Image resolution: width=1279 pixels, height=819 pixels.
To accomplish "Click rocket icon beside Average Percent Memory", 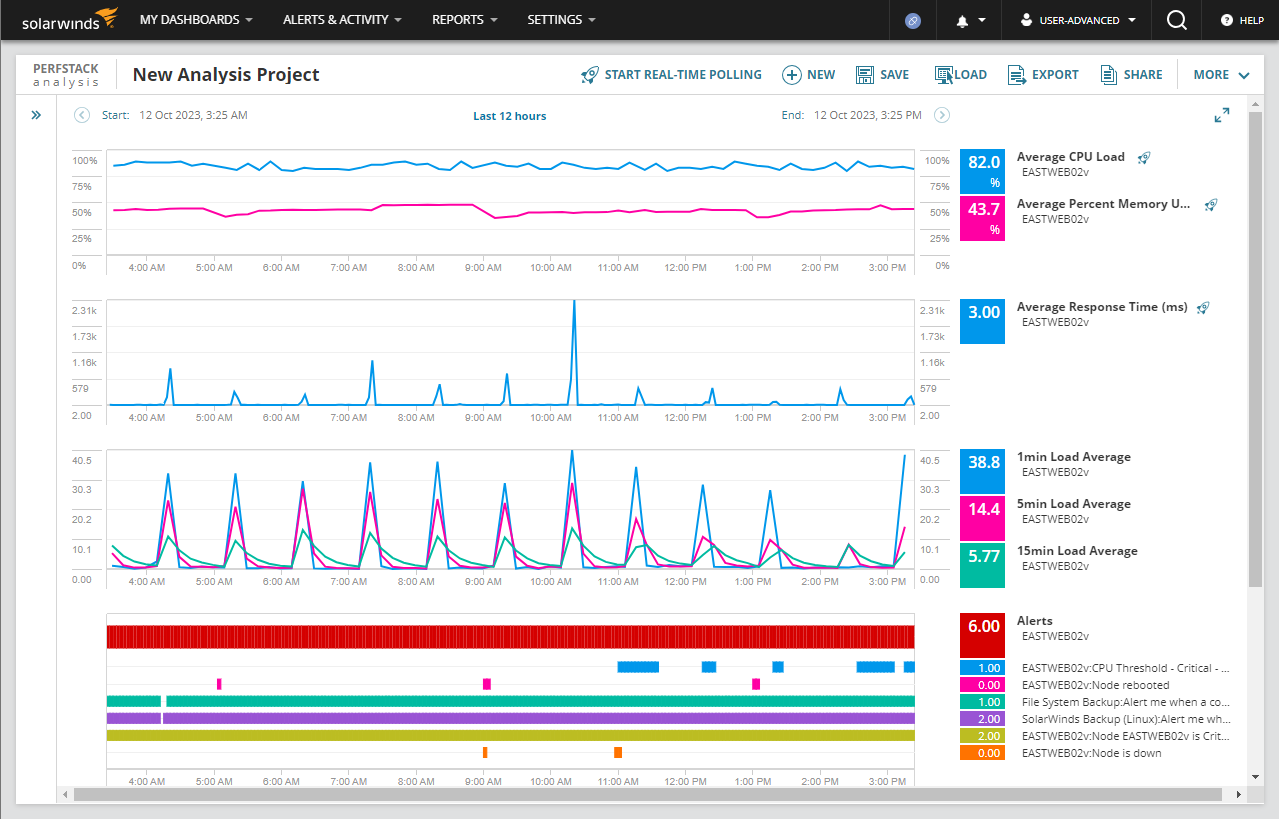I will coord(1211,204).
